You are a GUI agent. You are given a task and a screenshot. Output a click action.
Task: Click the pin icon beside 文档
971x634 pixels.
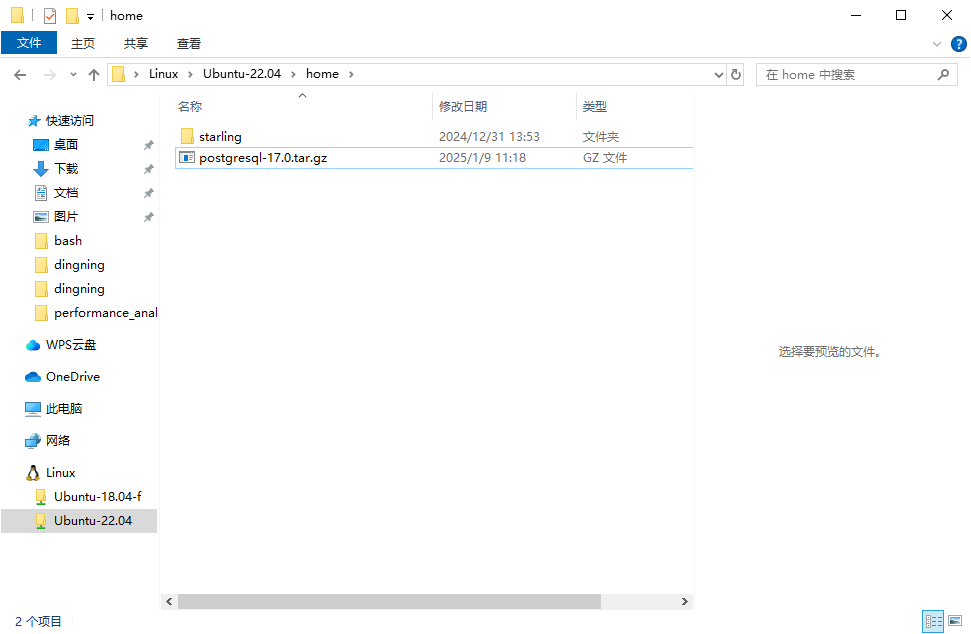(x=149, y=193)
